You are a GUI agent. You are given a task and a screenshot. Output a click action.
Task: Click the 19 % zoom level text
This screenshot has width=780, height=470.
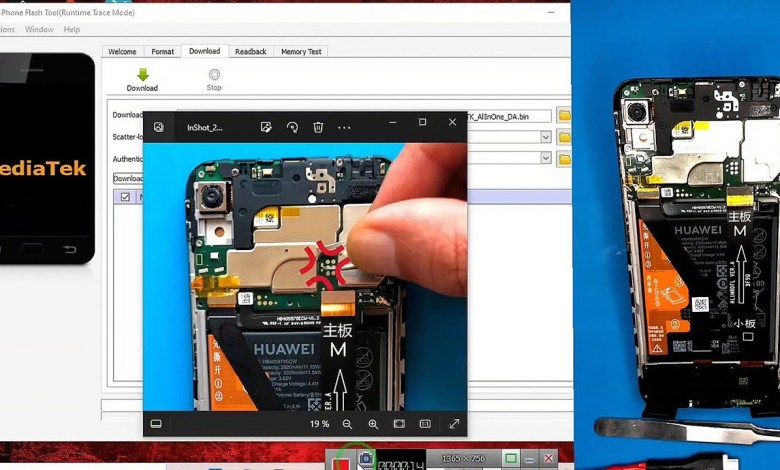pyautogui.click(x=319, y=424)
